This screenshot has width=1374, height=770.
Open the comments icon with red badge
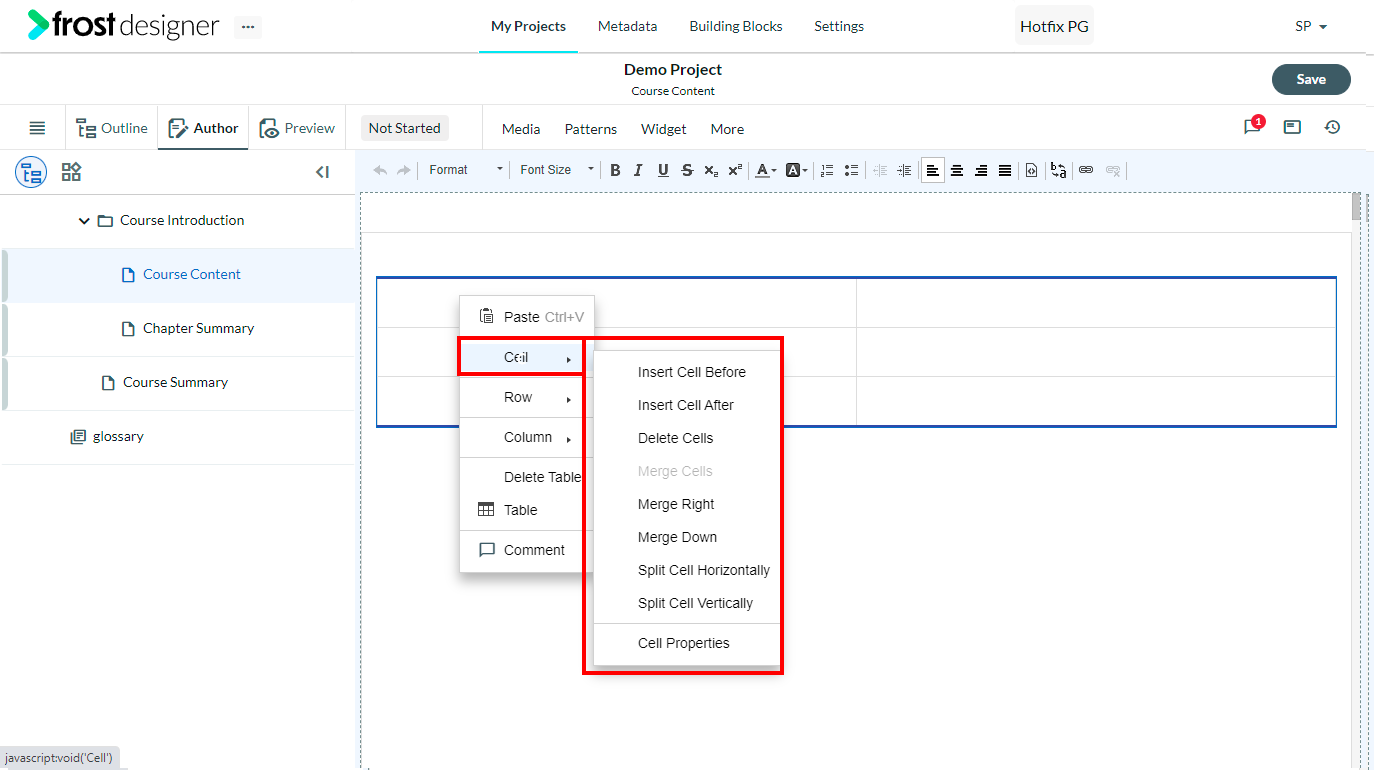(x=1253, y=126)
